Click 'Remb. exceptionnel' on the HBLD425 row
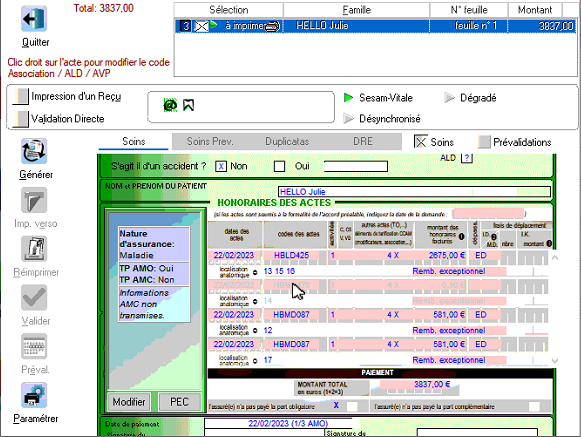581x437 pixels. [449, 271]
